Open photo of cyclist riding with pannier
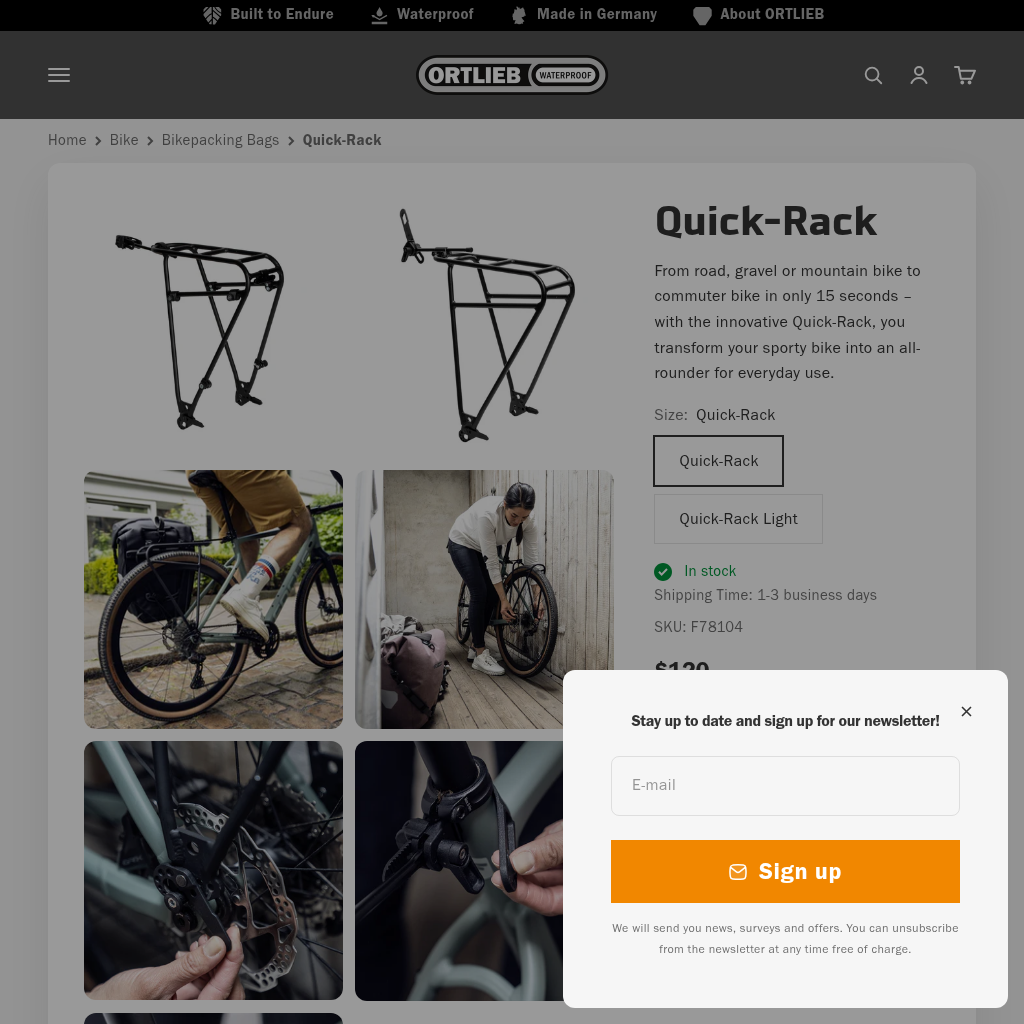Viewport: 1024px width, 1024px height. click(x=213, y=599)
